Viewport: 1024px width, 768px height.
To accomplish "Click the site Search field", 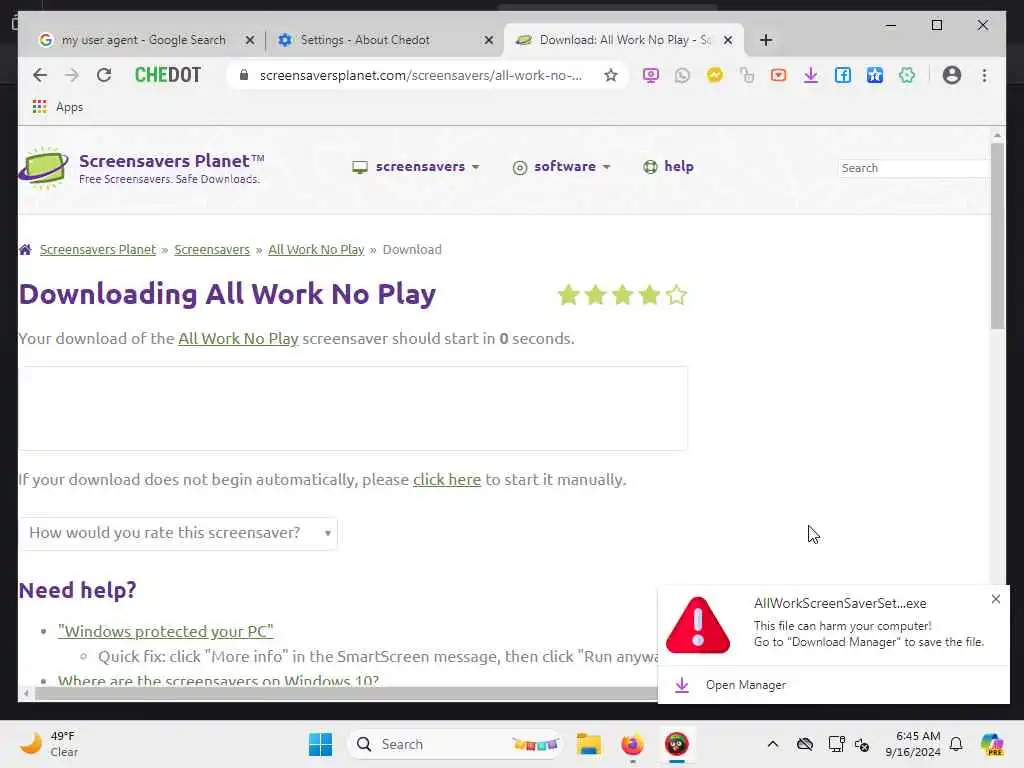I will click(913, 168).
